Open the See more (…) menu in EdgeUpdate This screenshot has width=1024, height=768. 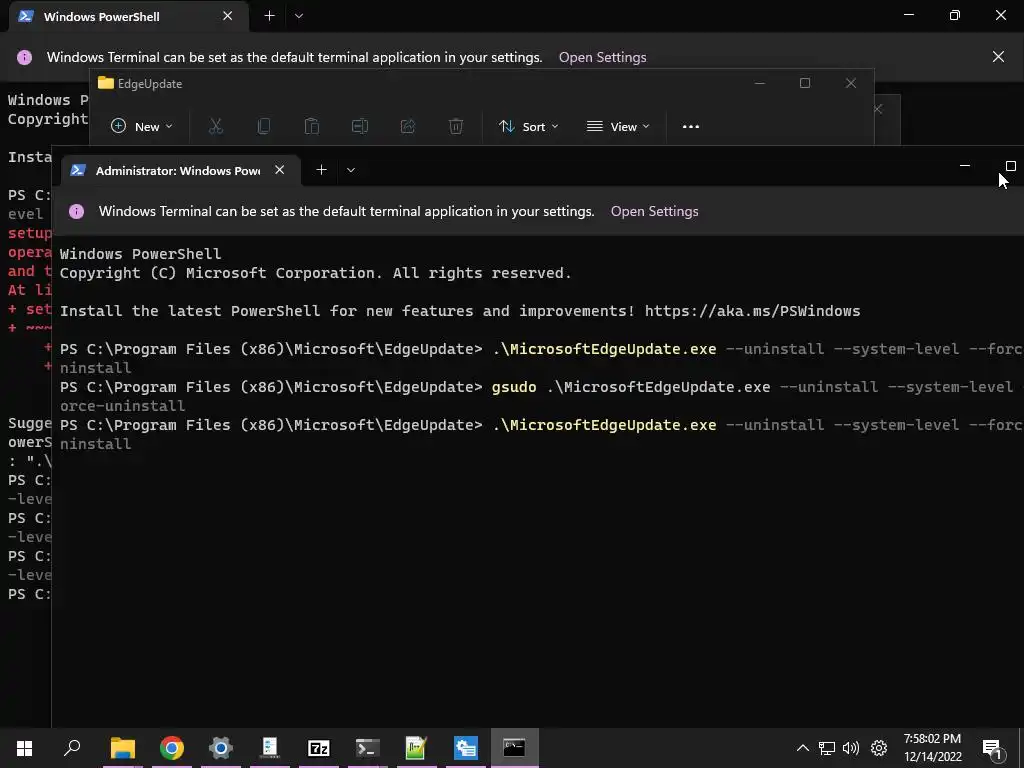pyautogui.click(x=690, y=127)
